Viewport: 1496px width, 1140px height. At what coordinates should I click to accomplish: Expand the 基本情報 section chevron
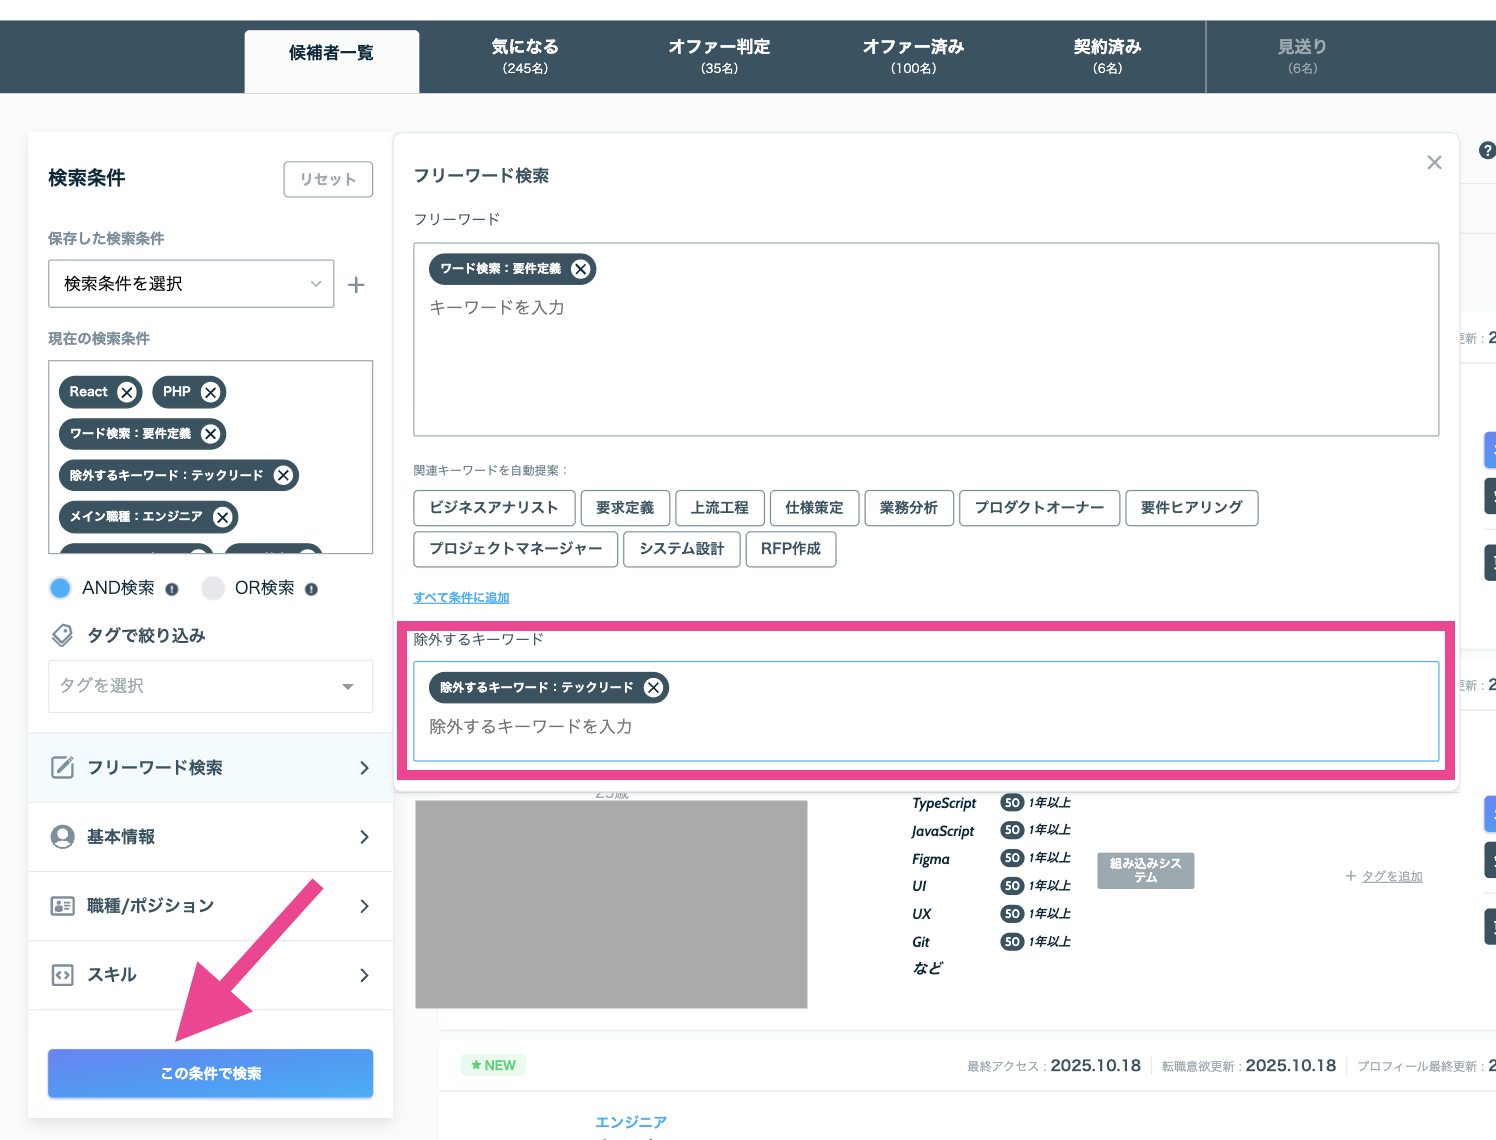coord(364,837)
